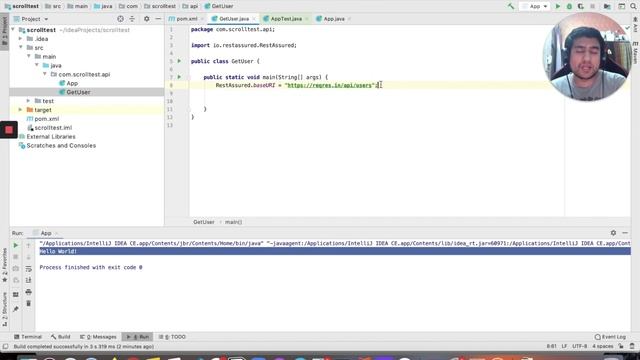
Task: Open the App run configuration dropdown
Action: (x=535, y=6)
